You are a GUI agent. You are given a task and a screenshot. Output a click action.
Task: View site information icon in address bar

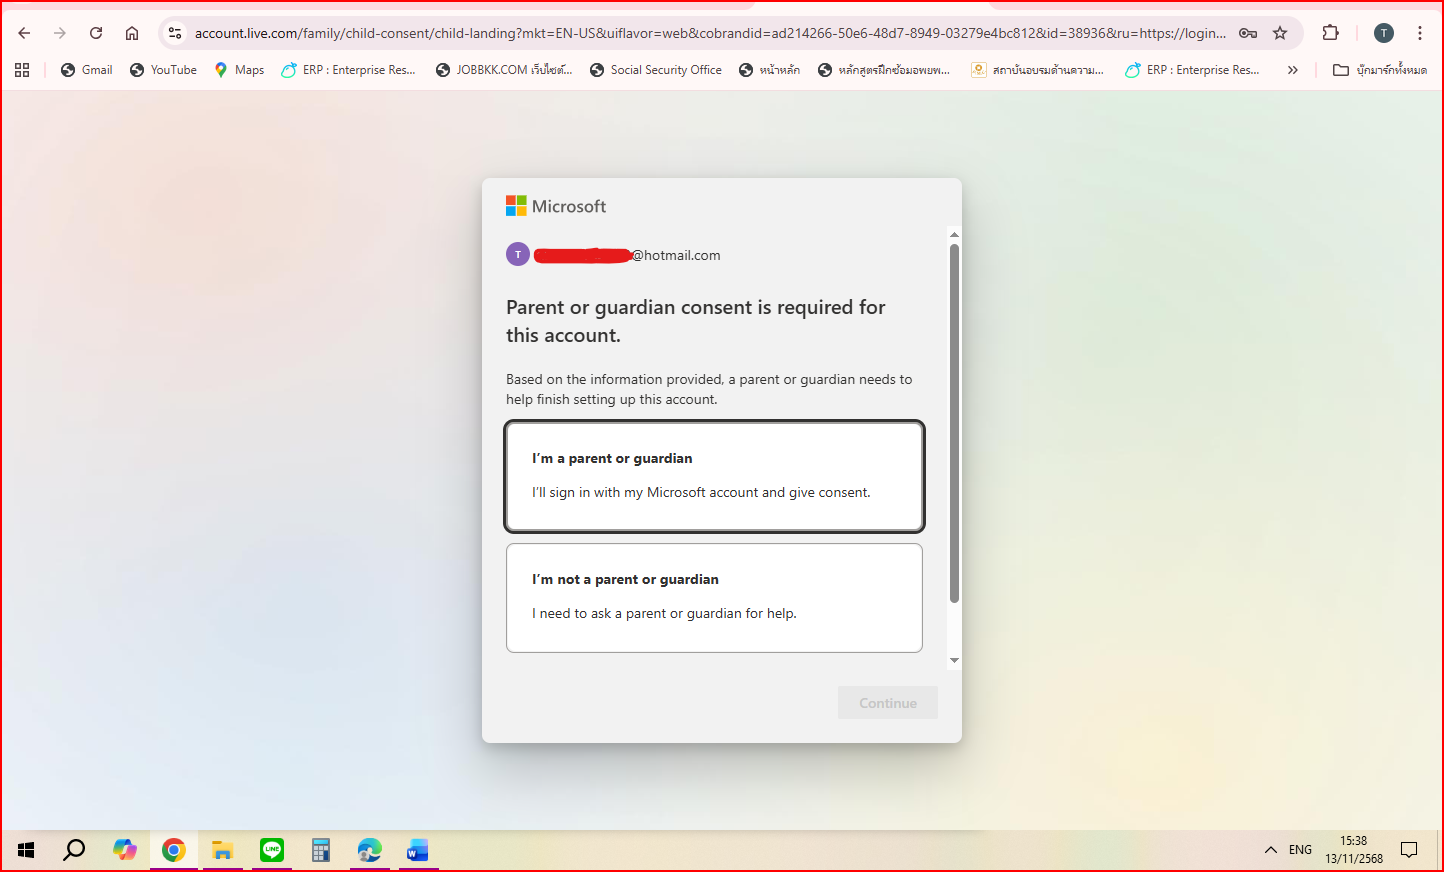click(x=175, y=33)
